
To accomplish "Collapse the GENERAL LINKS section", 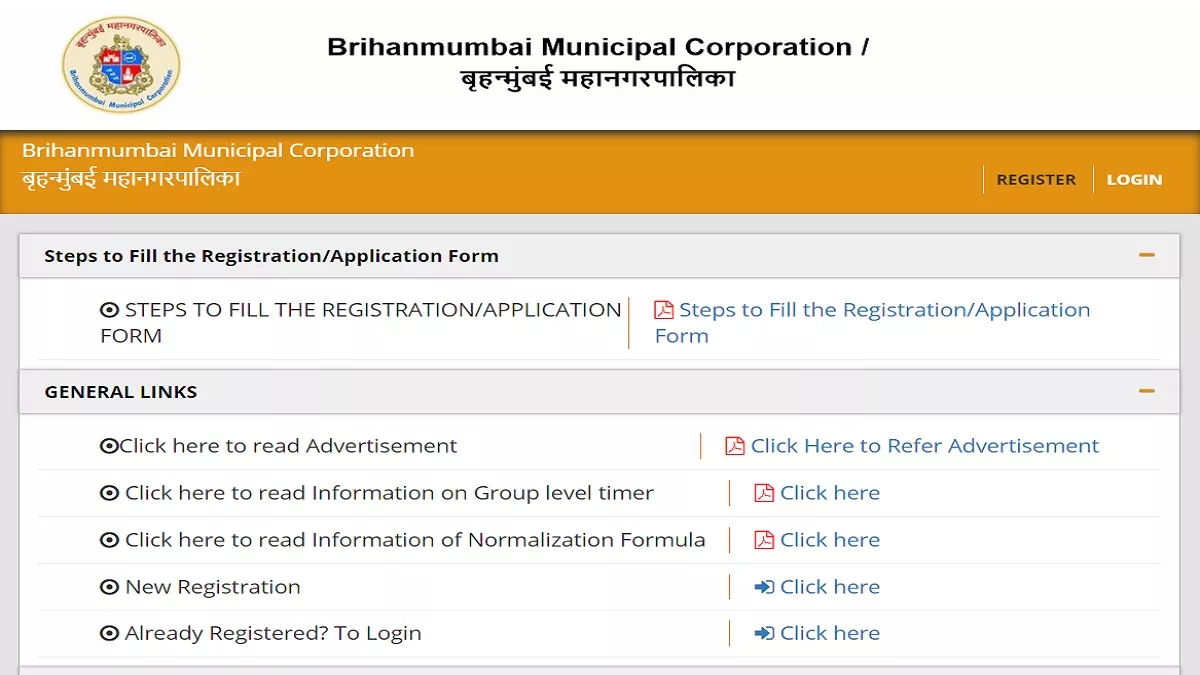I will pos(1147,391).
